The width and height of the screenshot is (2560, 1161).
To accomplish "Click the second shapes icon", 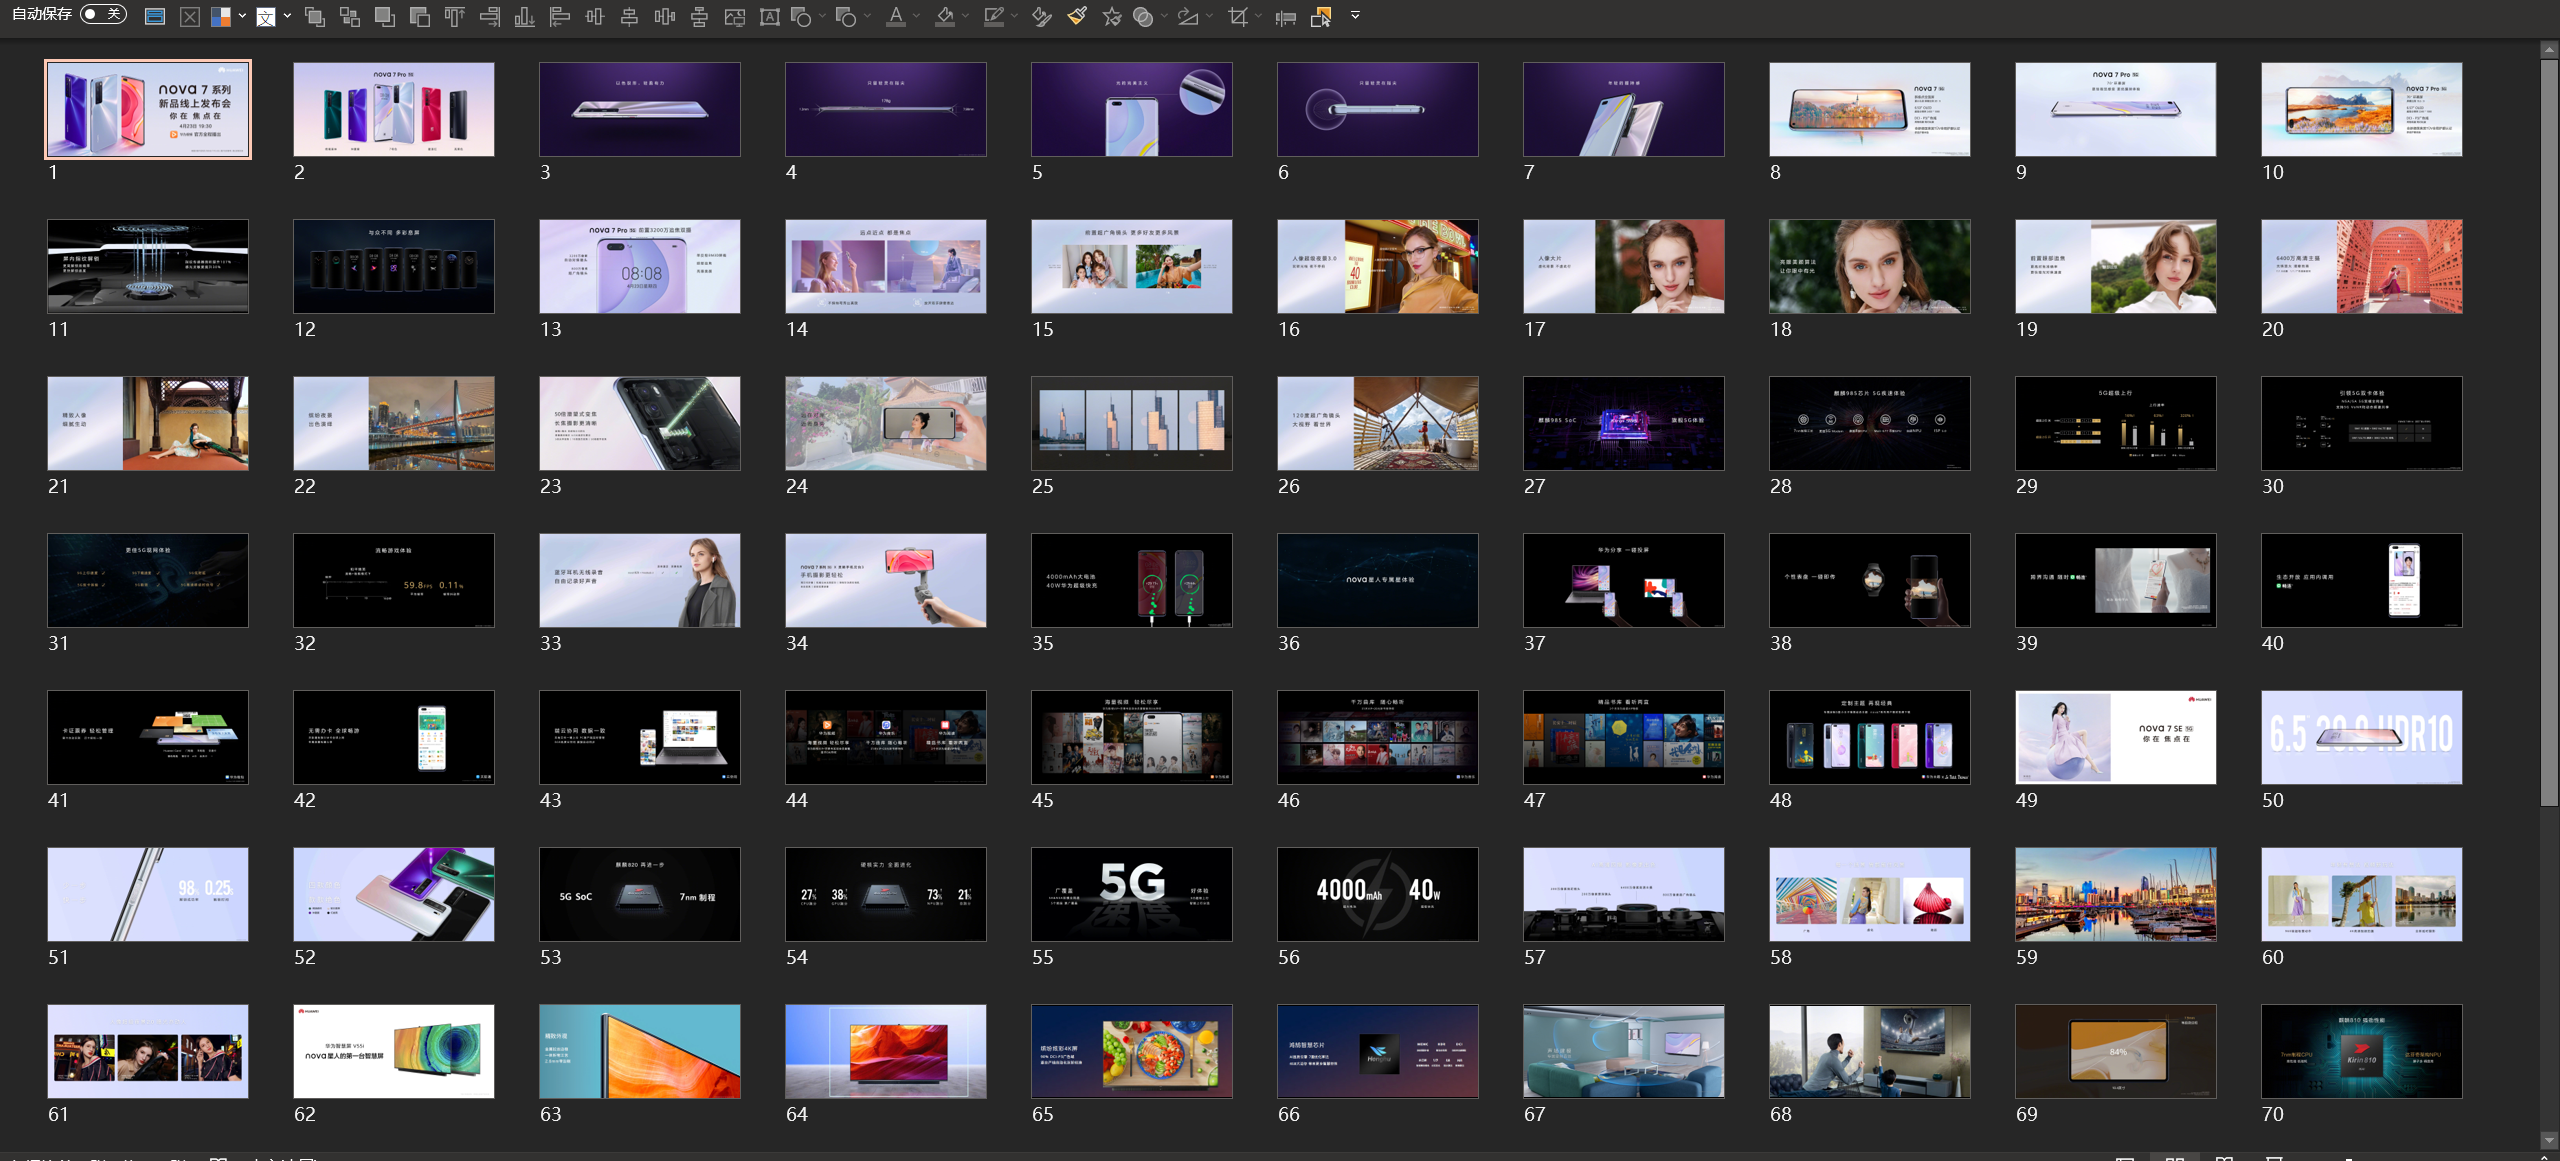I will [x=846, y=16].
